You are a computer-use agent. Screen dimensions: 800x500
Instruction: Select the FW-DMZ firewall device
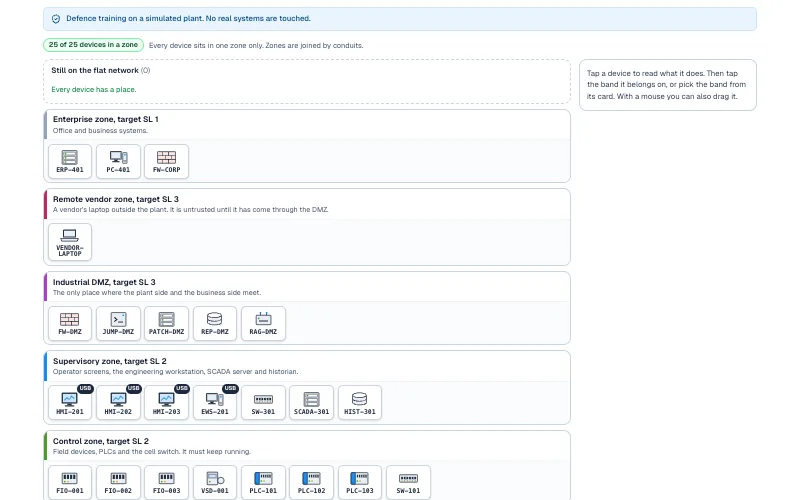coord(70,323)
